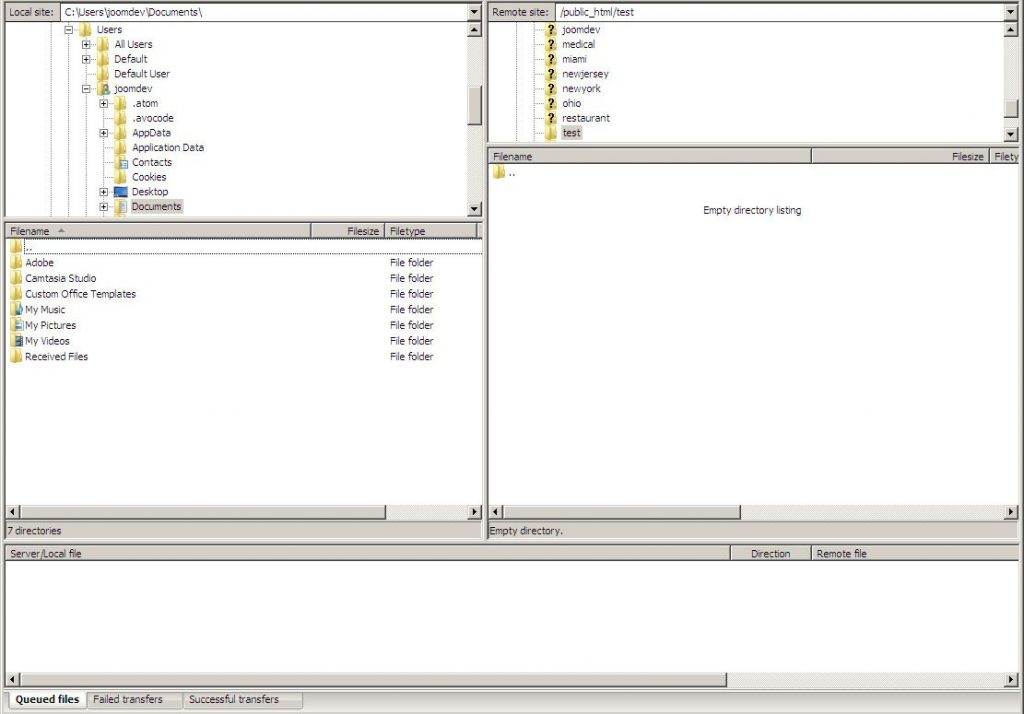Image resolution: width=1024 pixels, height=714 pixels.
Task: Collapse the joomdev user folder node
Action: pyautogui.click(x=87, y=89)
